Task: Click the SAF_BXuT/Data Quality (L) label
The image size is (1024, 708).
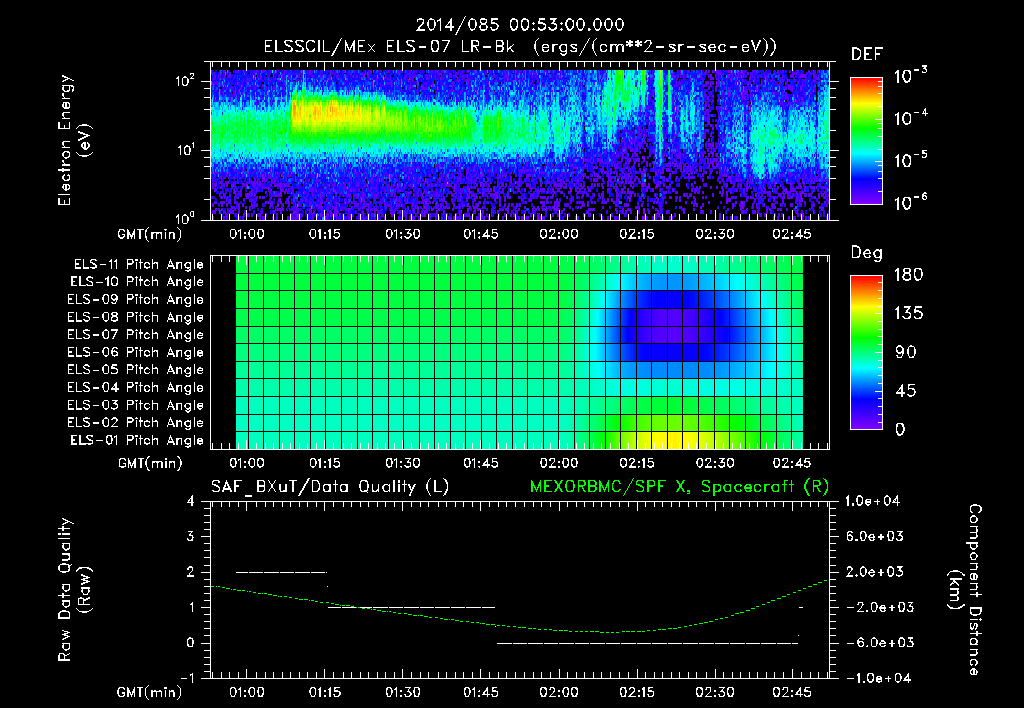Action: tap(330, 487)
